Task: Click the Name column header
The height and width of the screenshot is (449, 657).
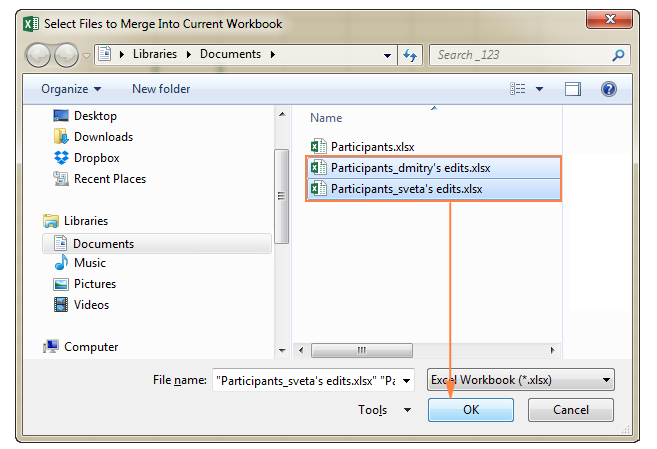Action: (326, 118)
